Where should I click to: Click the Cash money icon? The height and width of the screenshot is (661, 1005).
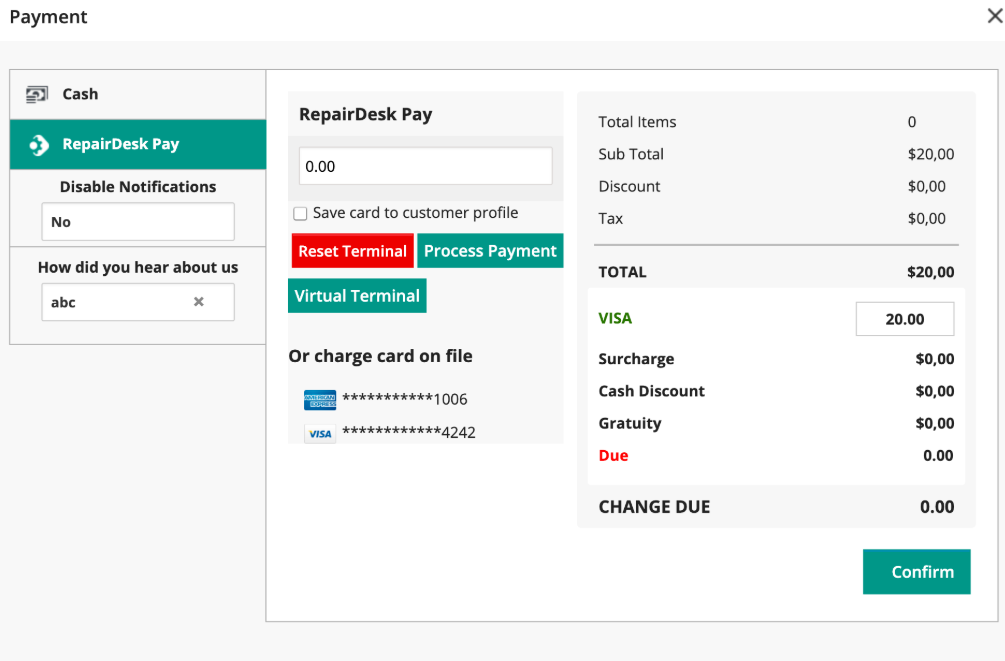pos(37,94)
